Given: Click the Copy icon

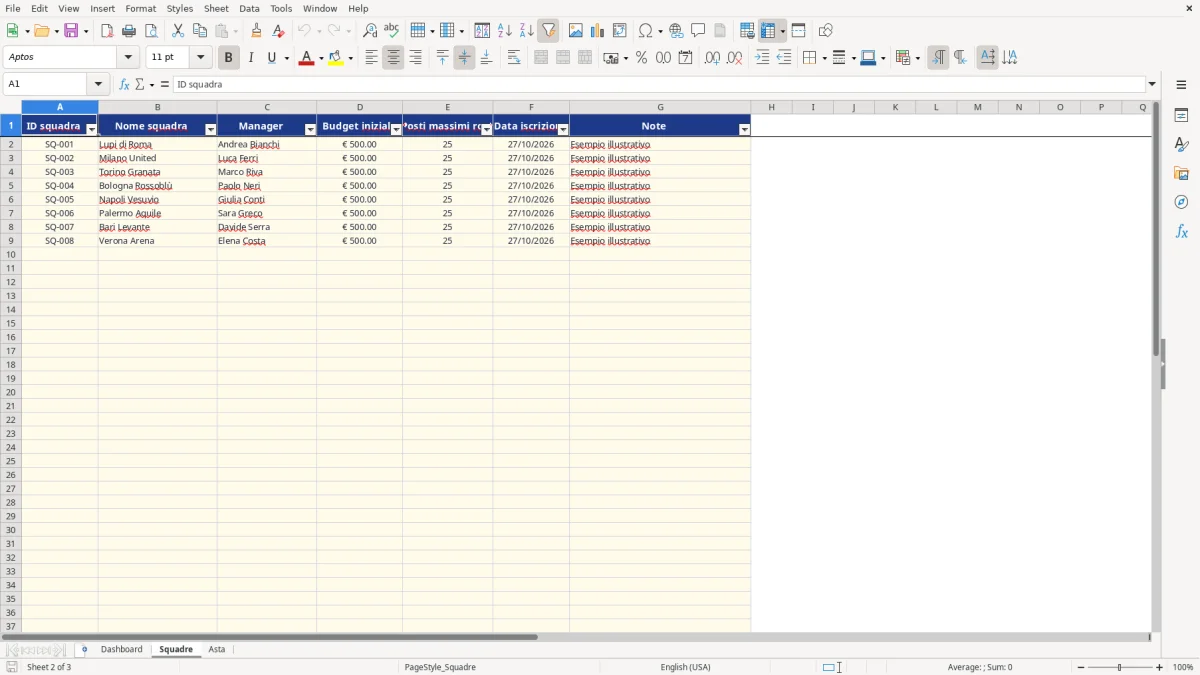Looking at the screenshot, I should click(200, 31).
